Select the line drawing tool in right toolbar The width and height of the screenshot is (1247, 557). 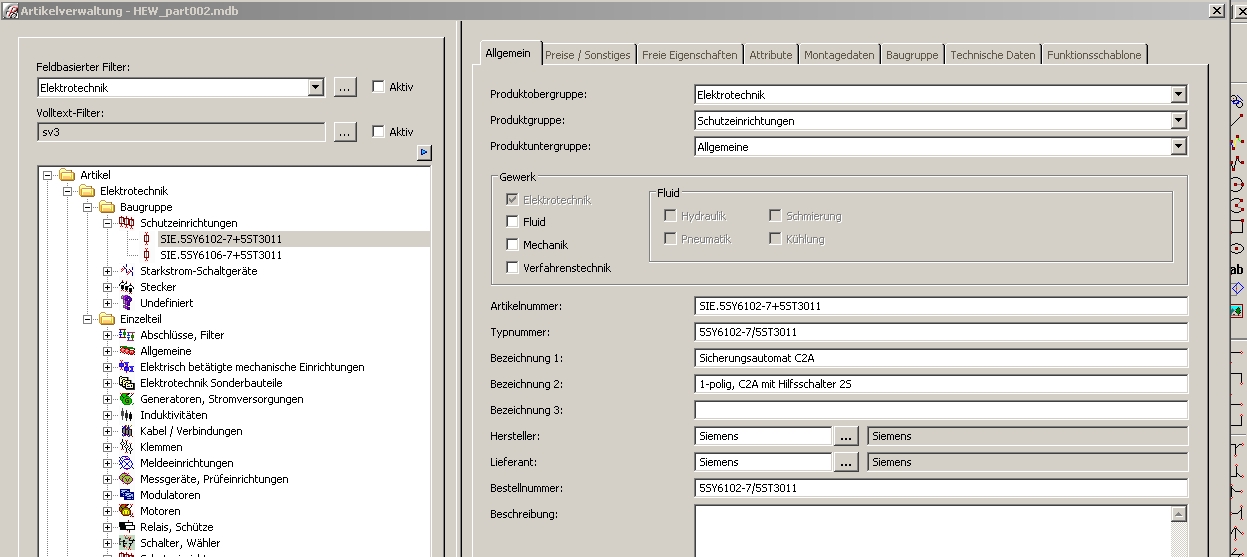click(1237, 120)
